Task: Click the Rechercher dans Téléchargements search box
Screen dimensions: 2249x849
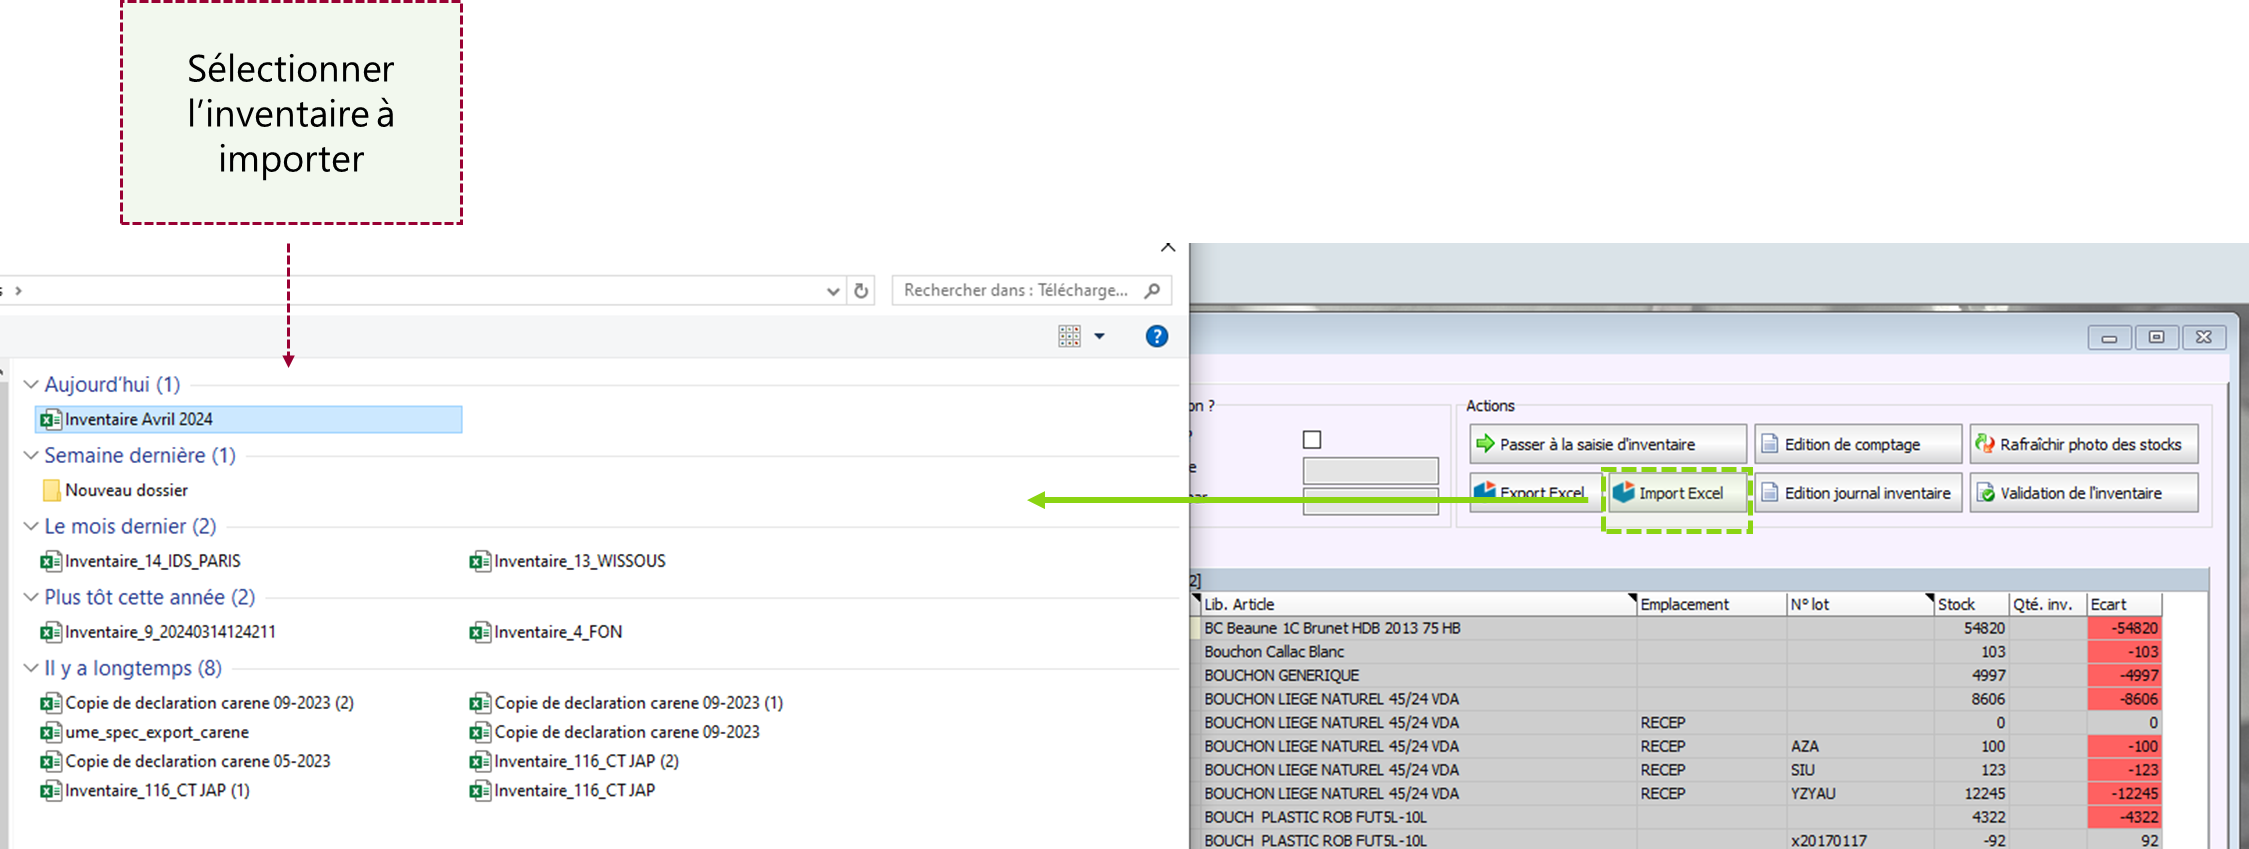Action: tap(1015, 291)
